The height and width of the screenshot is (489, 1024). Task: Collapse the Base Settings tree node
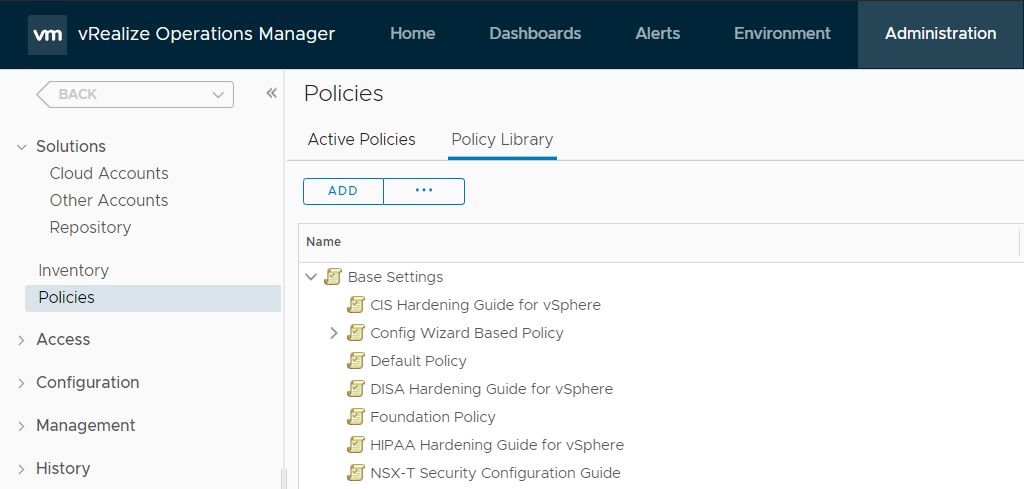click(x=312, y=277)
